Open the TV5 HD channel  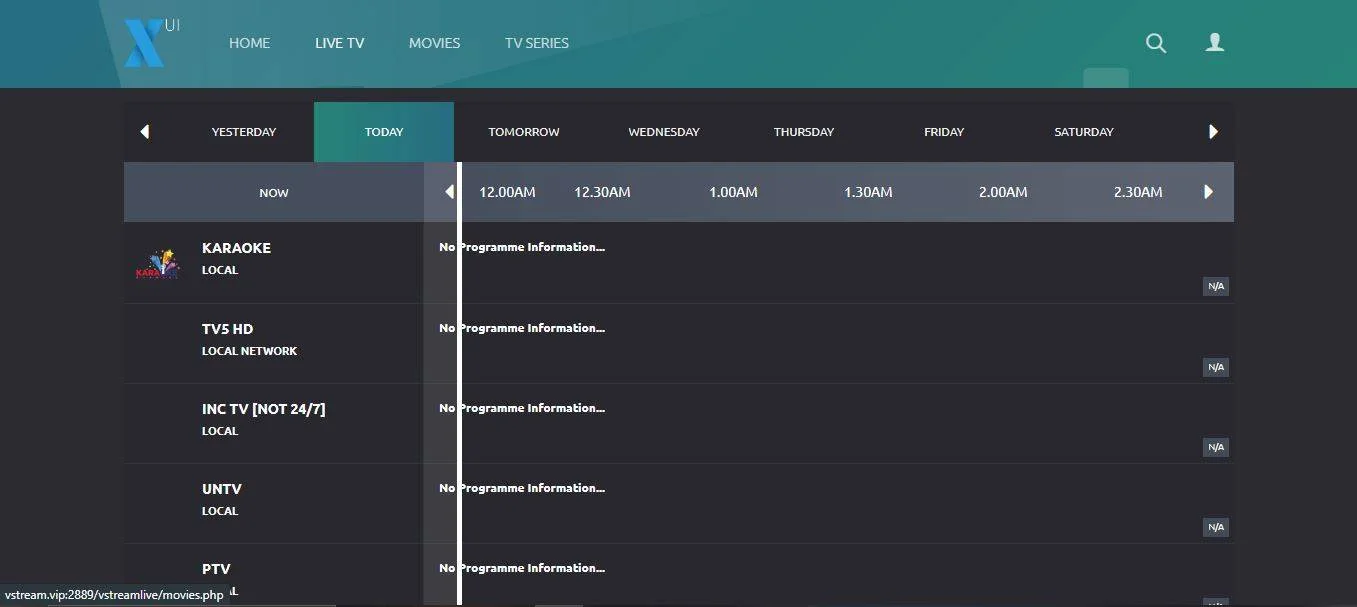click(x=227, y=329)
